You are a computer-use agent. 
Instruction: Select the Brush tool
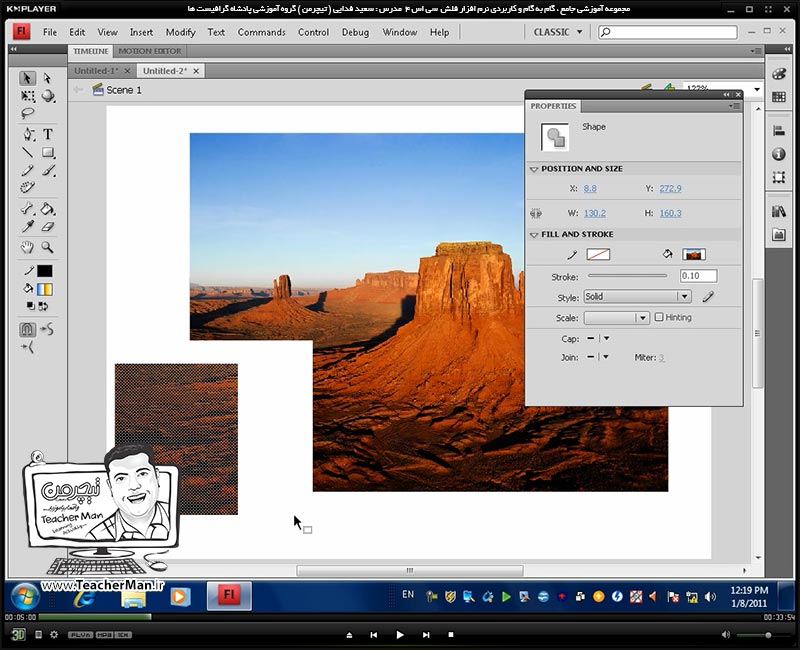click(48, 170)
